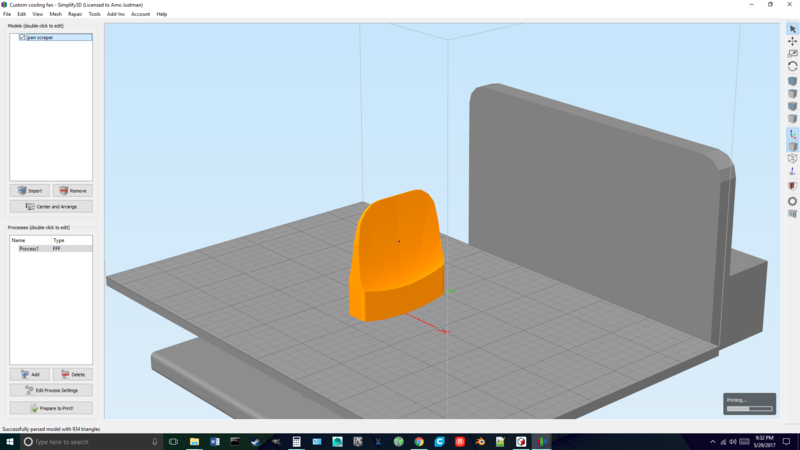This screenshot has width=800, height=450.
Task: Switch to the default view cube
Action: (x=792, y=81)
